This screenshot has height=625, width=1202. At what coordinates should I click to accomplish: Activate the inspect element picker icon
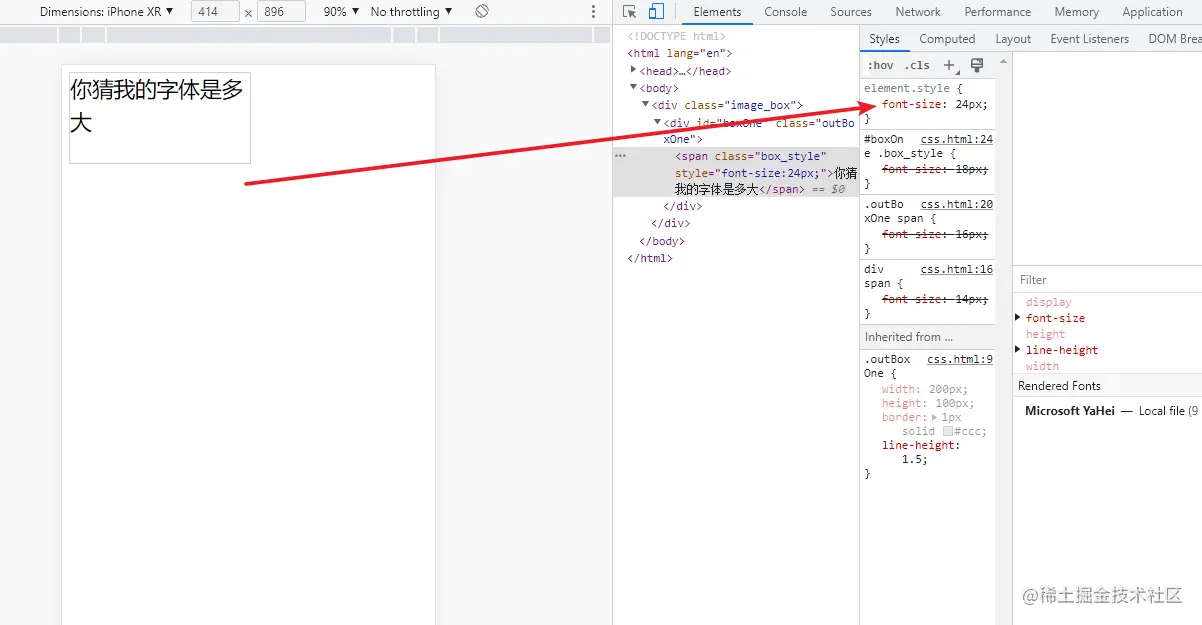pos(629,12)
